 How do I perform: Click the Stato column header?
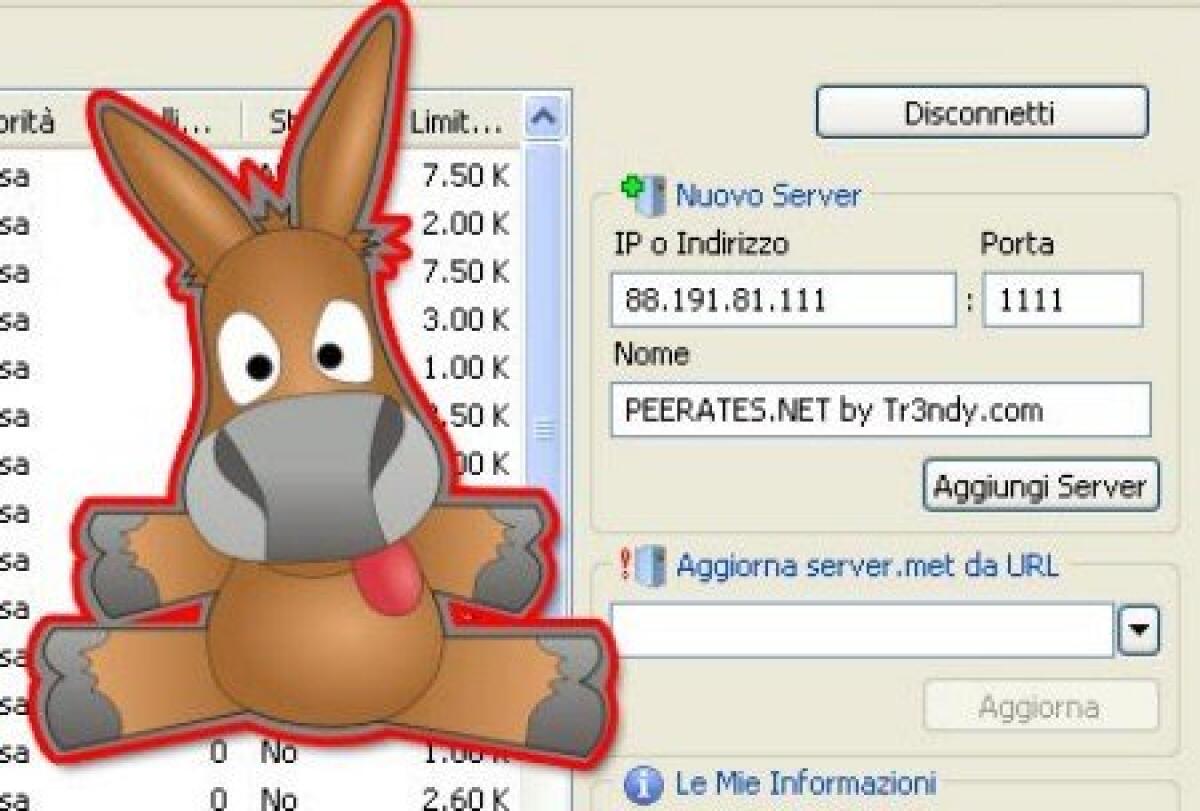(283, 117)
